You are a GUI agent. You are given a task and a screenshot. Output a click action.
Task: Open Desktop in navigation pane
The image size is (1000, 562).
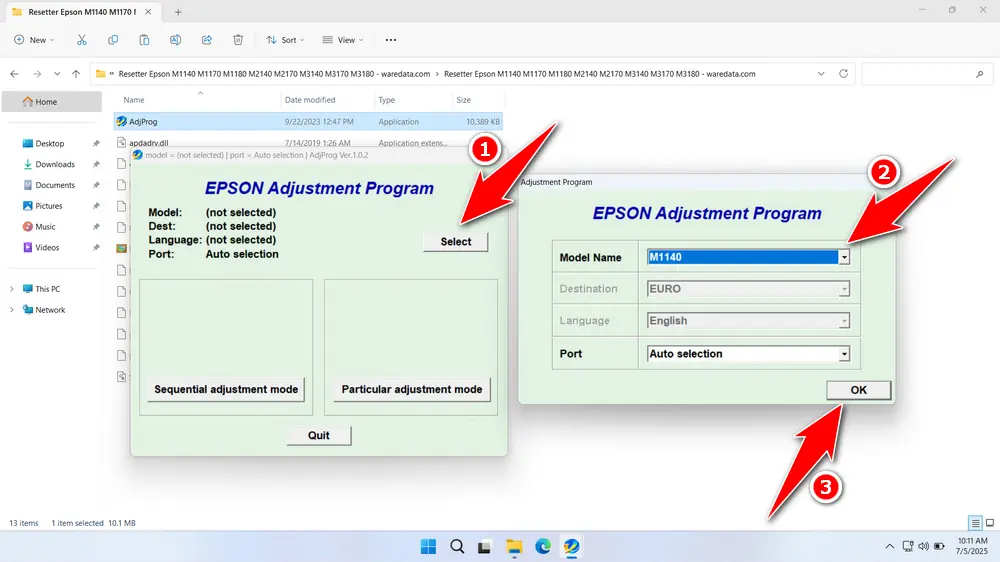[50, 144]
